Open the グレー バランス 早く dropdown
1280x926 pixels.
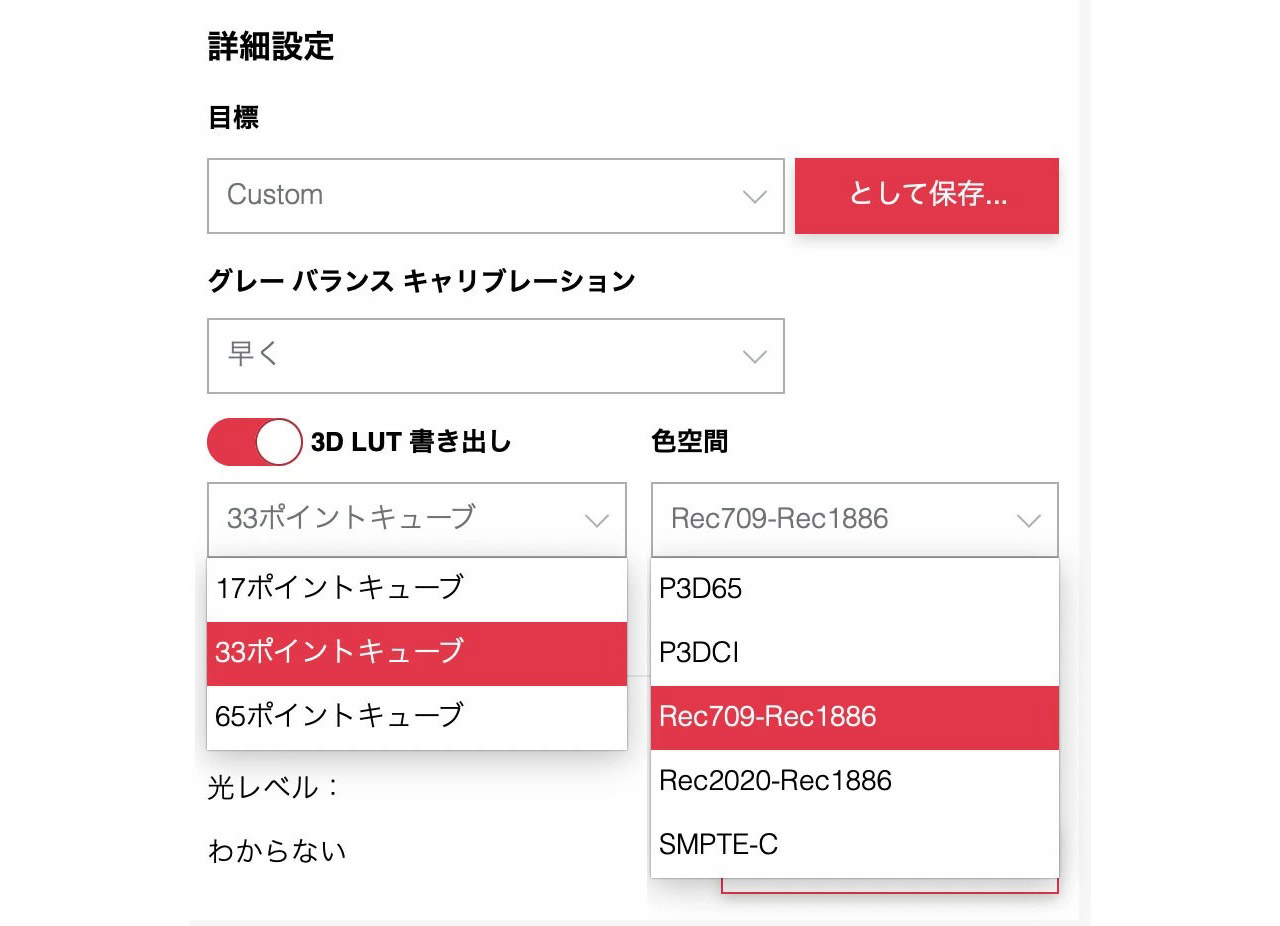point(495,356)
